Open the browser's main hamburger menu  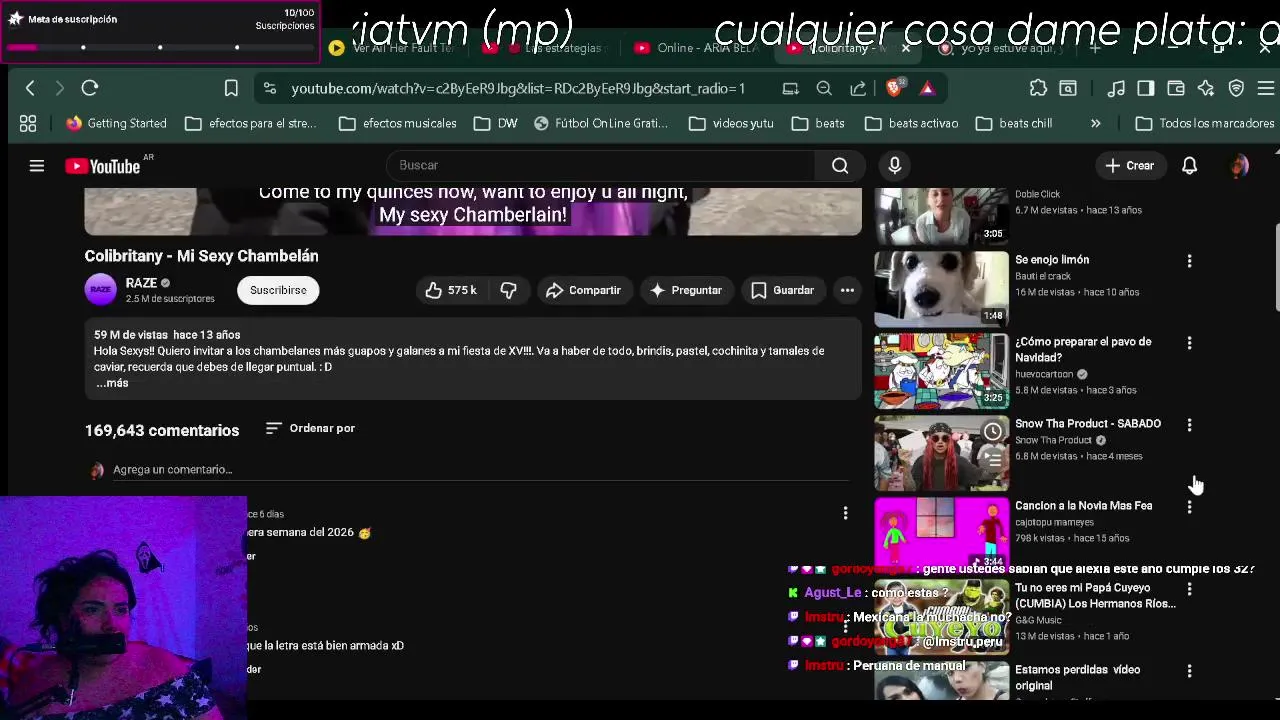click(1266, 88)
